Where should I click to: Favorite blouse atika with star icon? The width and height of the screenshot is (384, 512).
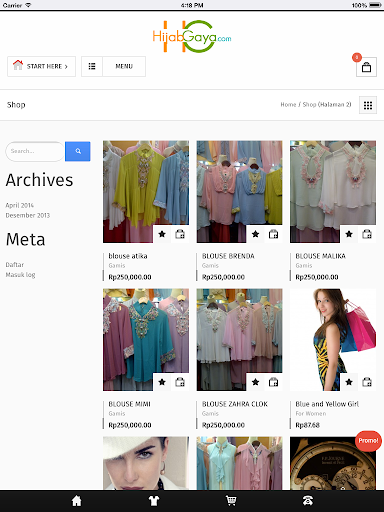[162, 234]
